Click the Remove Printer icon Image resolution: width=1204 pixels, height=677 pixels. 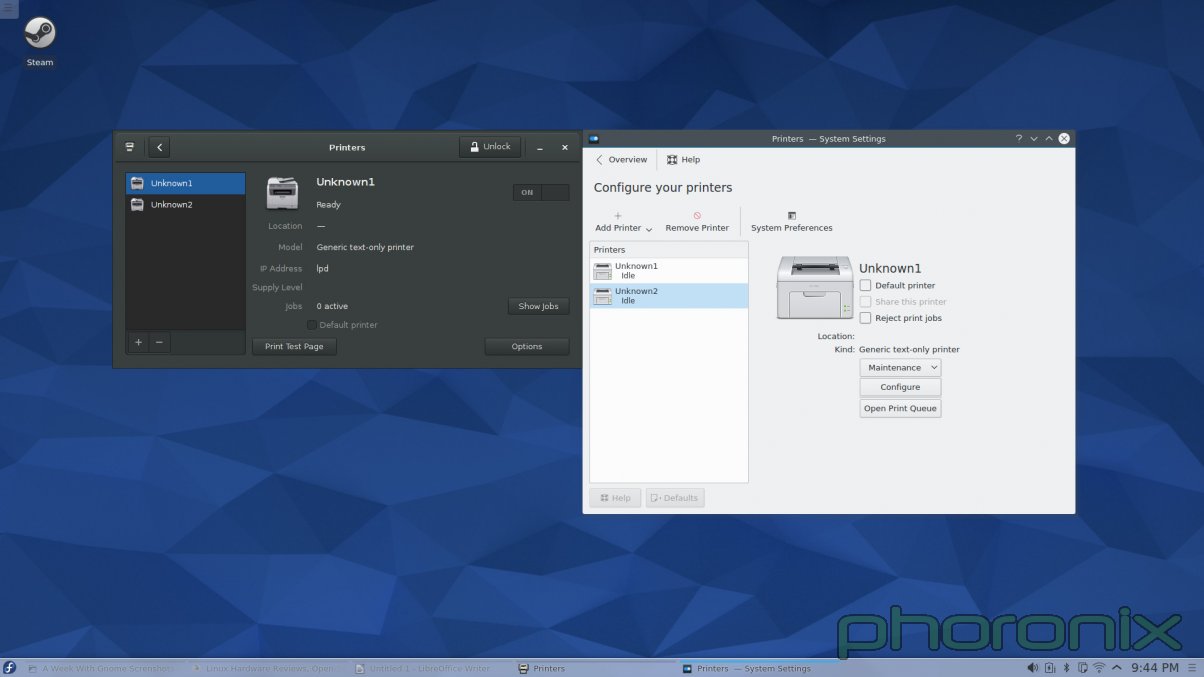tap(697, 217)
